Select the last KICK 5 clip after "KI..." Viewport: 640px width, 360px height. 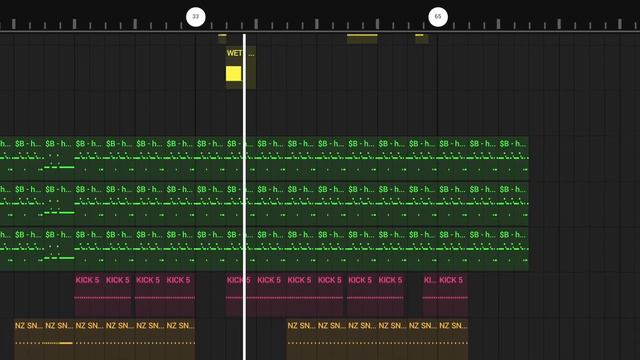click(x=453, y=294)
